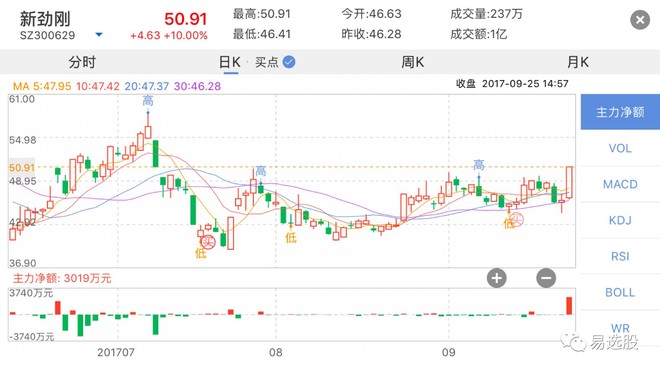Zoom in chart with plus icon
The width and height of the screenshot is (660, 371).
pyautogui.click(x=497, y=278)
